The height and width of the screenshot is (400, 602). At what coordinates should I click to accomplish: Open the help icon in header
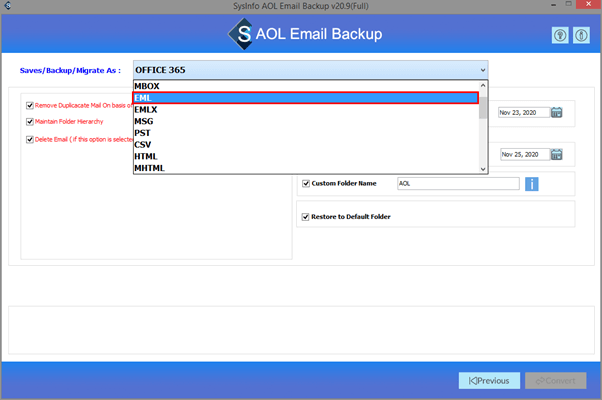560,36
